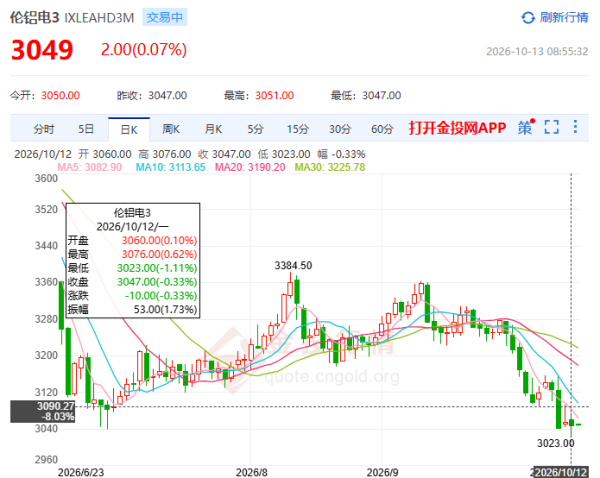Click the 2026/9 date axis label
The height and width of the screenshot is (478, 600).
pos(382,473)
